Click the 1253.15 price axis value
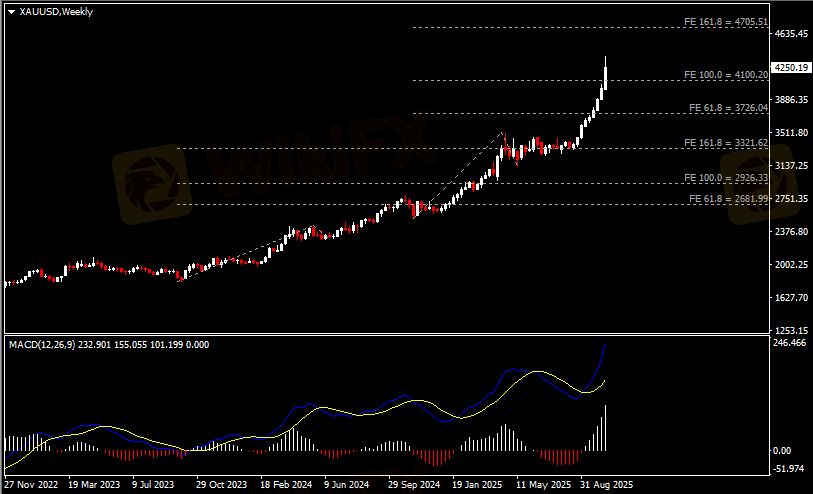The height and width of the screenshot is (494, 813). pos(791,330)
